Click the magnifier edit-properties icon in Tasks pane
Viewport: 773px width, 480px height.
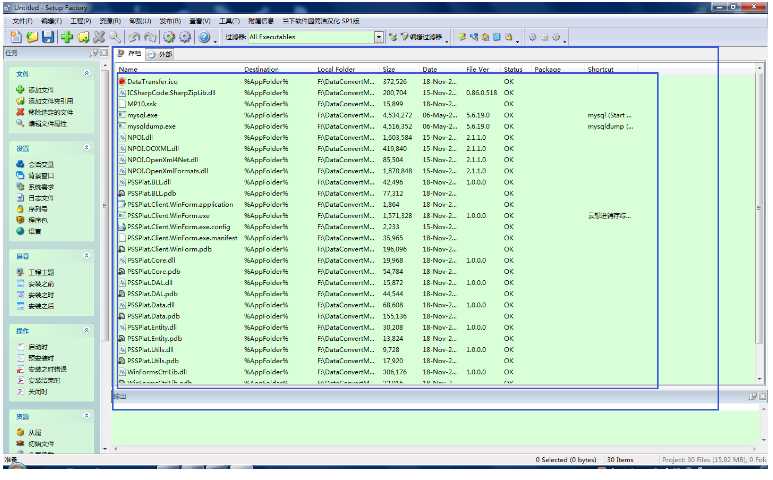[x=20, y=123]
